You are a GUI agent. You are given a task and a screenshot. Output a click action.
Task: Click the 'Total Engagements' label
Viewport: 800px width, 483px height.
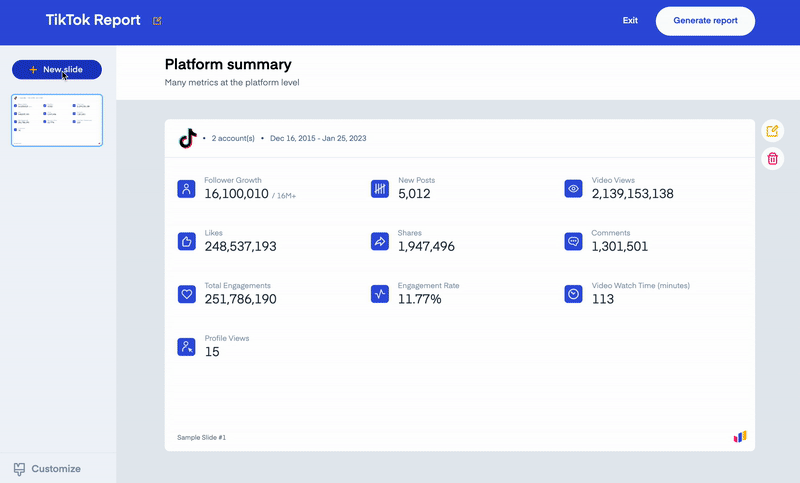[x=237, y=286]
